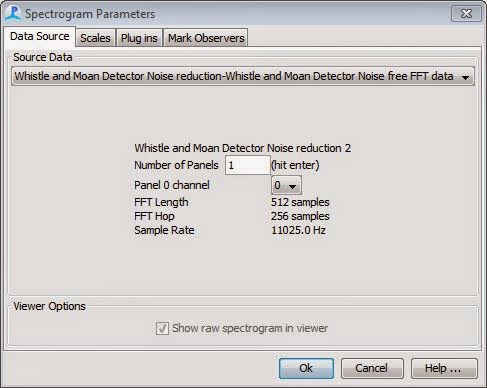Select the '256 samples' FFT Hop value

[300, 216]
